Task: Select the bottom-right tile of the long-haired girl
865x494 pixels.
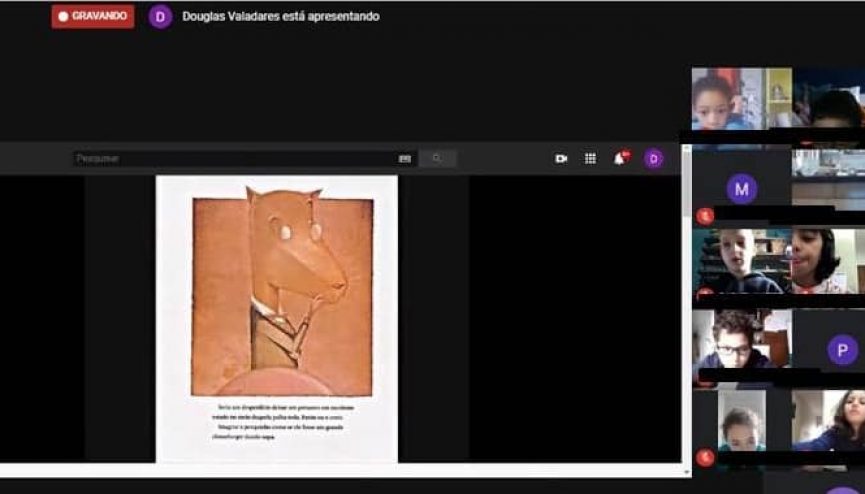Action: (x=829, y=420)
